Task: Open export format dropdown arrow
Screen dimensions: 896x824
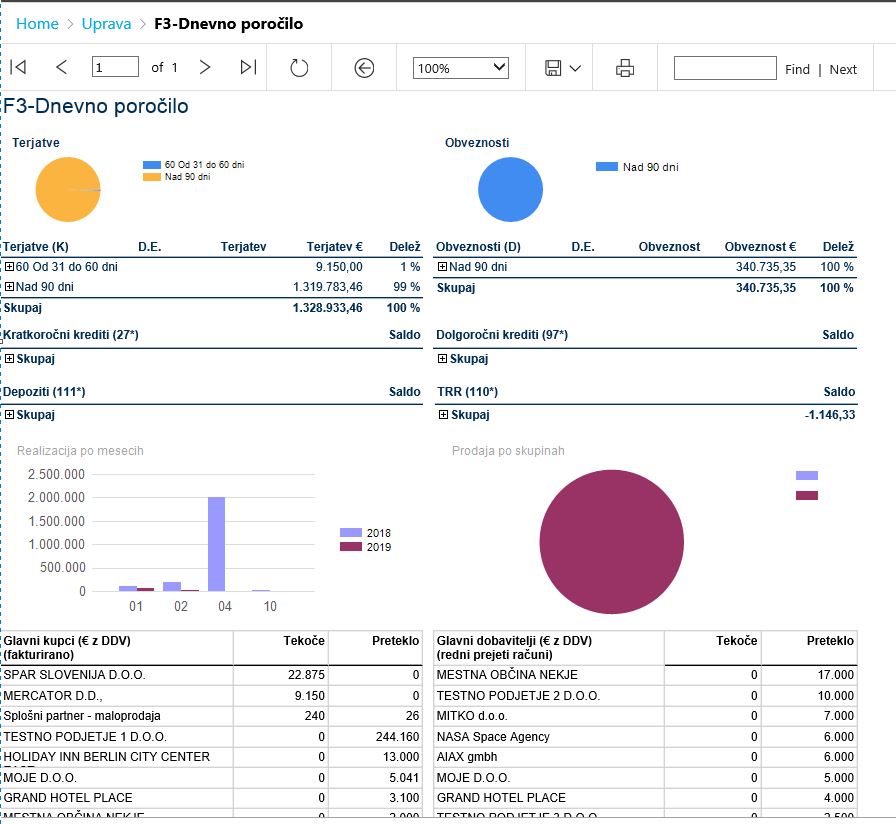Action: point(575,69)
